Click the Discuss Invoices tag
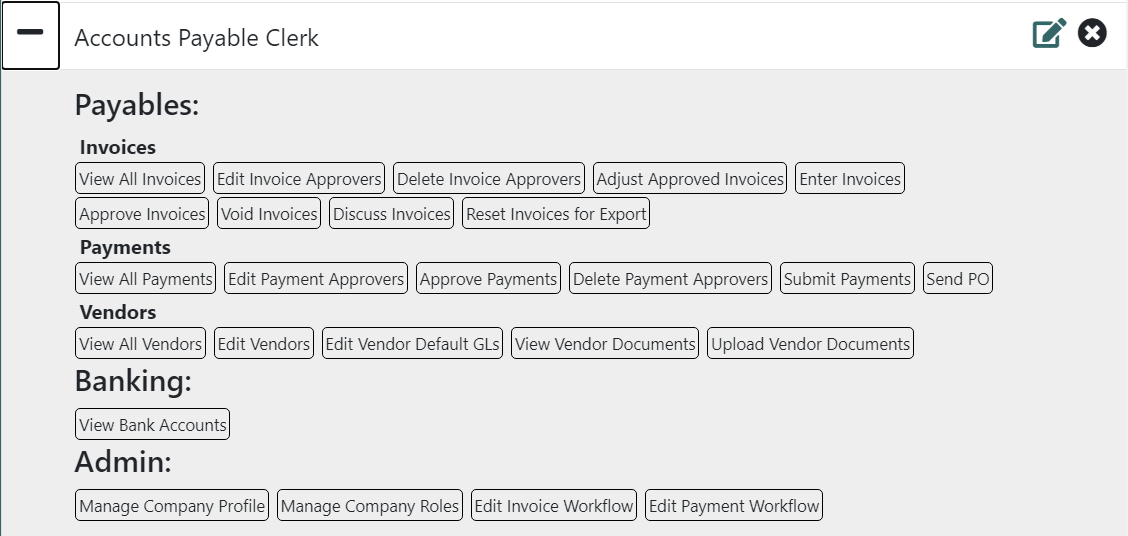 click(x=392, y=214)
